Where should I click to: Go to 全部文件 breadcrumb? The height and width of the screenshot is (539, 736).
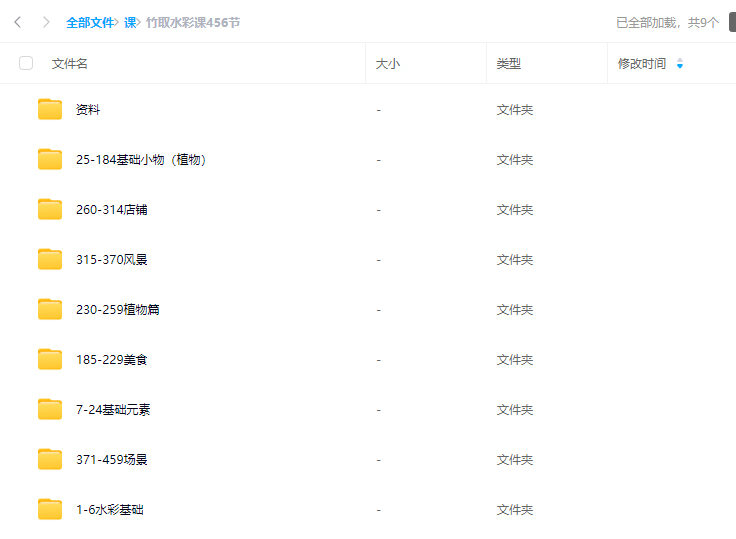tap(90, 22)
